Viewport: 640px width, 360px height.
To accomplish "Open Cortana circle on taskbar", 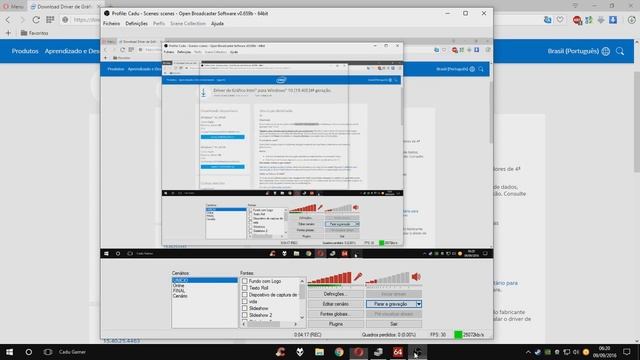I will pyautogui.click(x=29, y=352).
